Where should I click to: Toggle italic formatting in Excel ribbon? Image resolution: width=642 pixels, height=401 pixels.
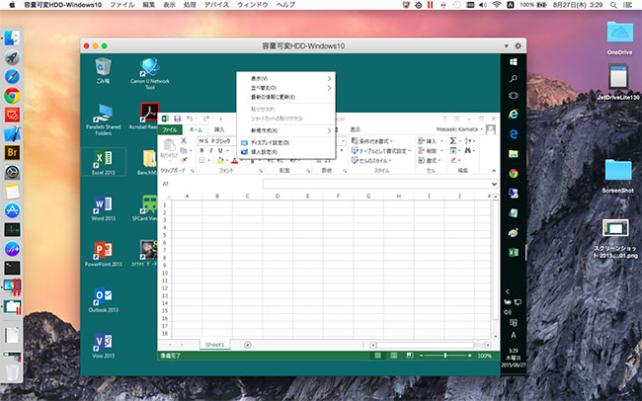point(211,151)
